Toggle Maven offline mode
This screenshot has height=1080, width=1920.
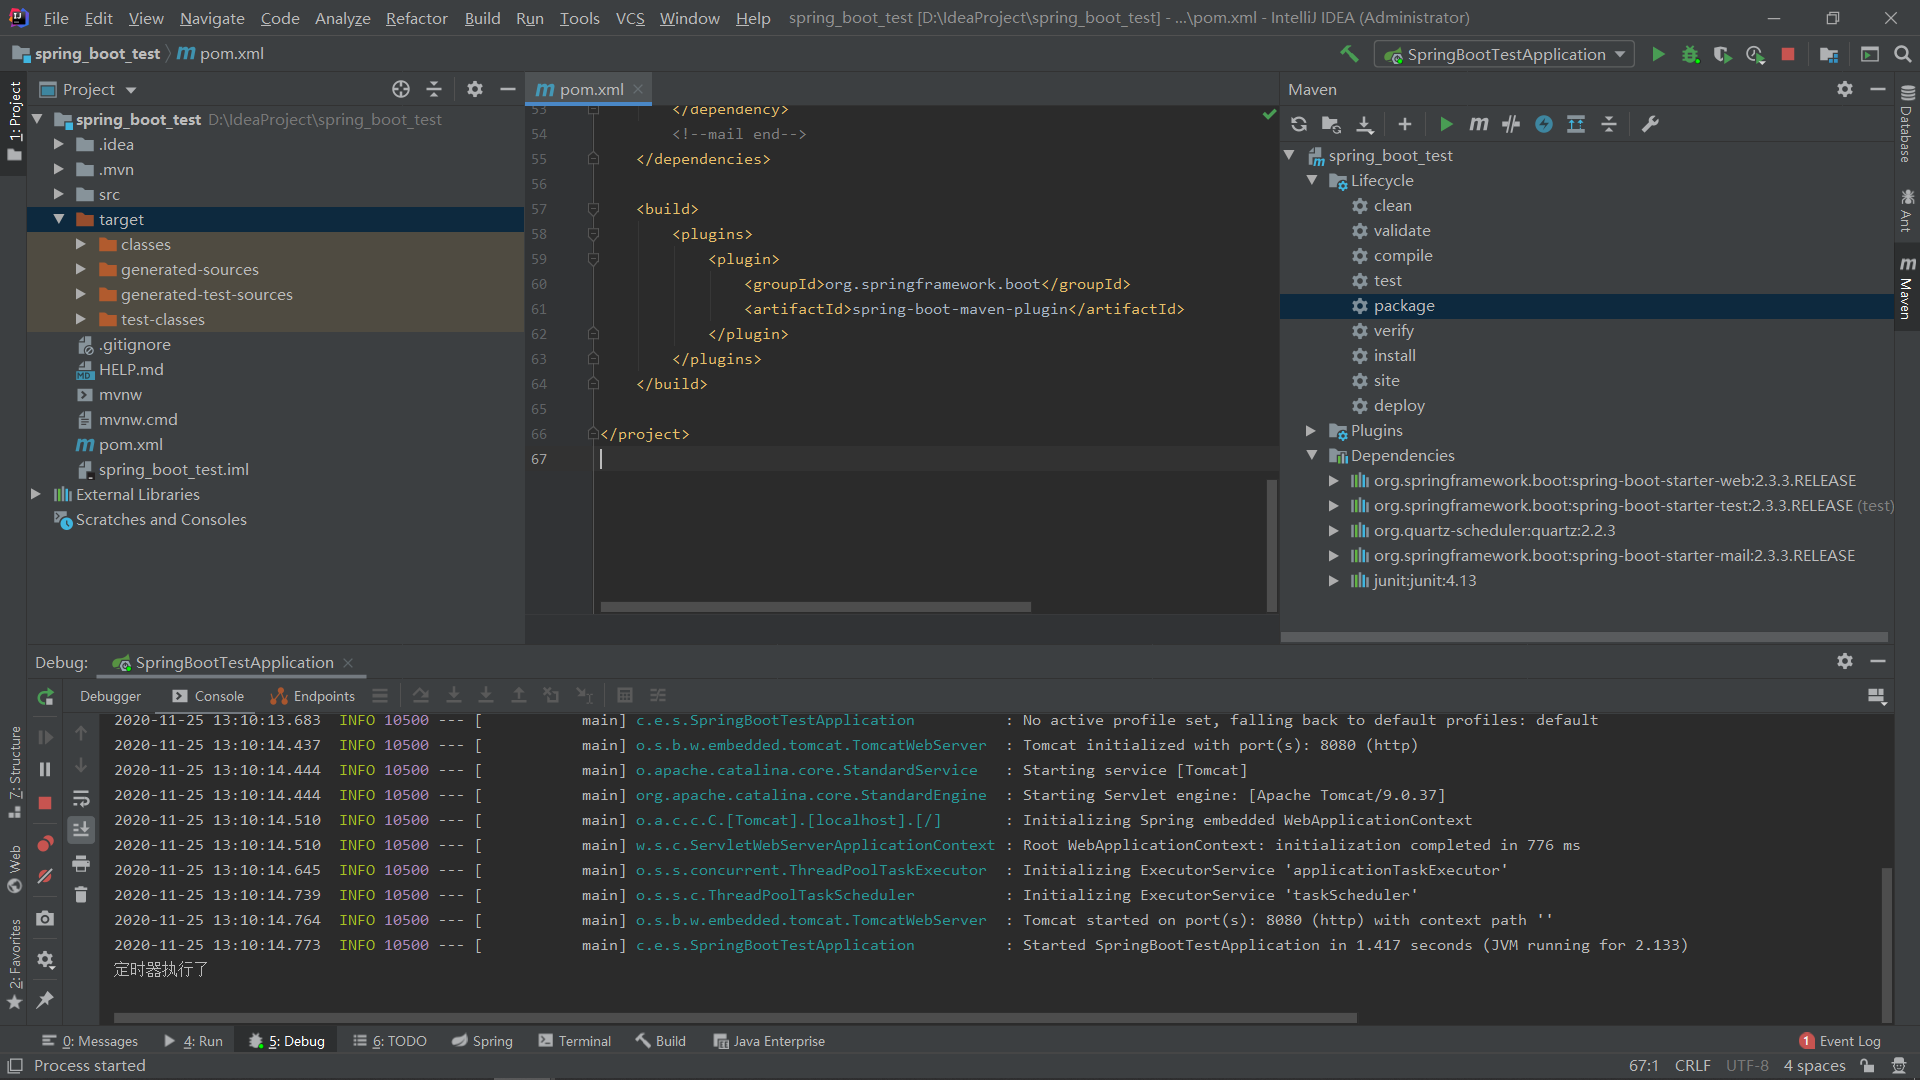tap(1511, 124)
